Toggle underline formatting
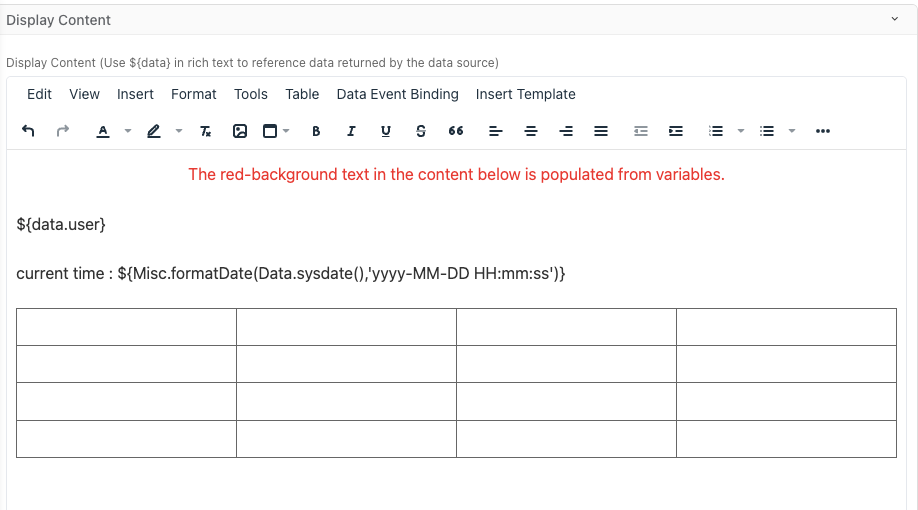The width and height of the screenshot is (918, 510). coord(386,131)
